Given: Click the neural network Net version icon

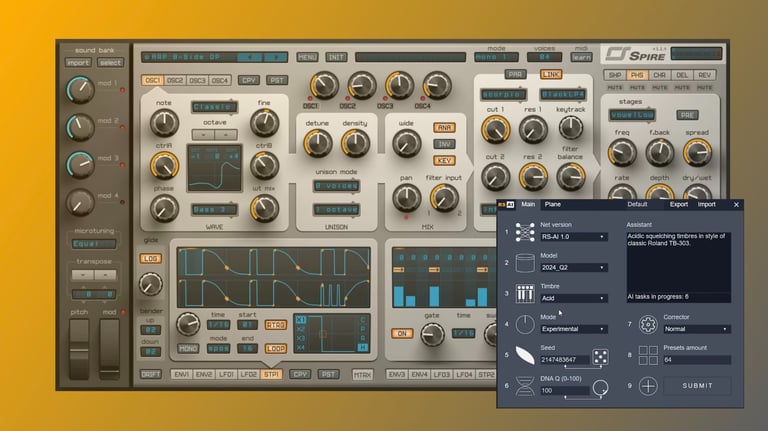Looking at the screenshot, I should [525, 232].
